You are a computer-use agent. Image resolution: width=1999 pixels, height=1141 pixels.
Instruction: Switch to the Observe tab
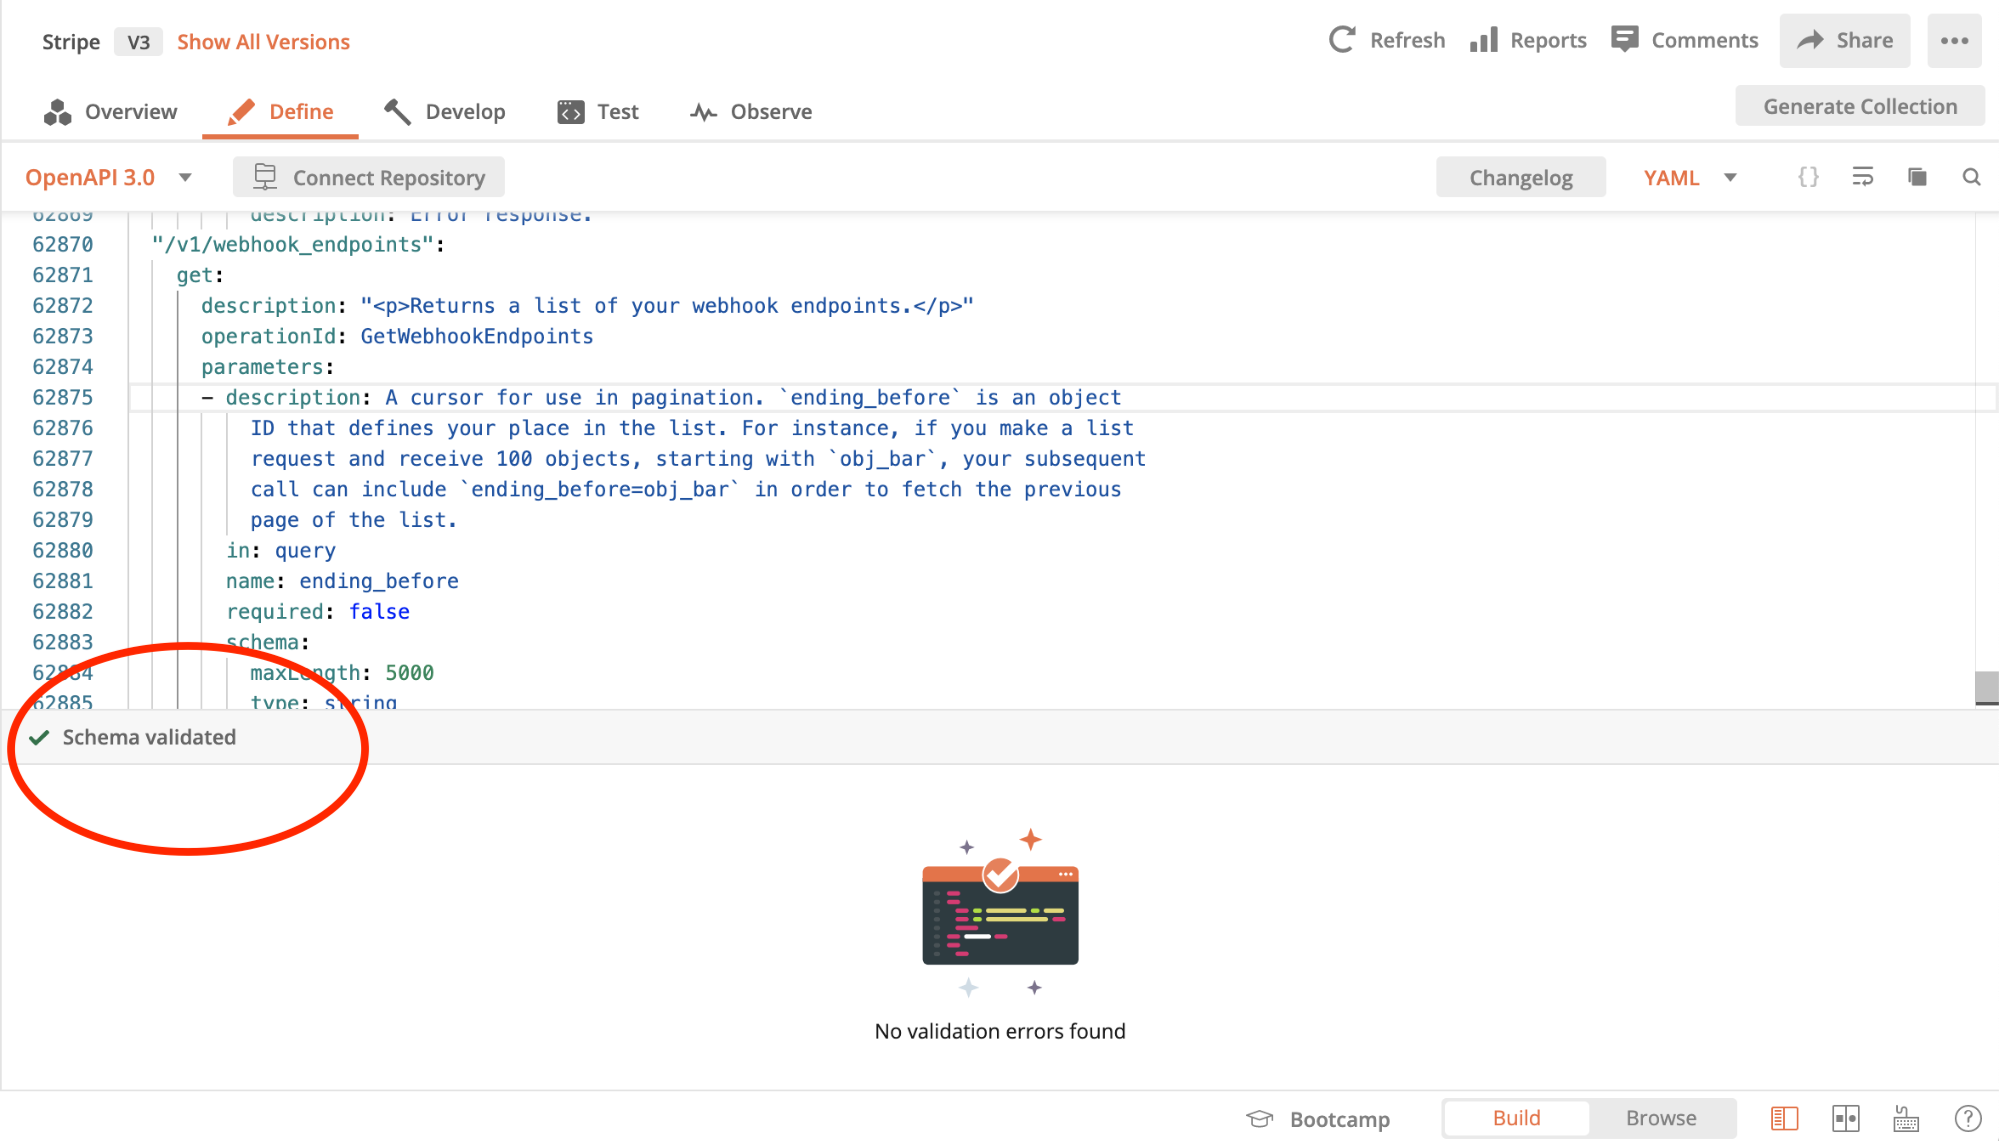click(x=751, y=112)
